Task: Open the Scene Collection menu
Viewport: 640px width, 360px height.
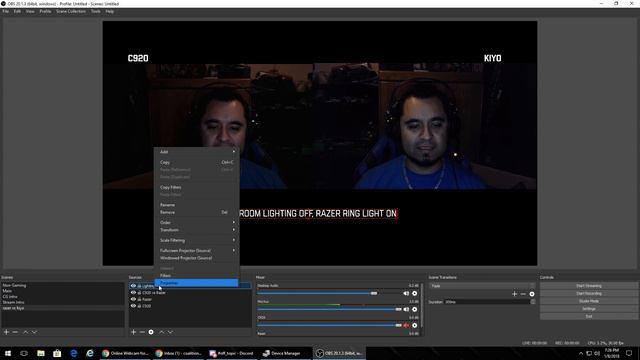Action: tap(71, 11)
